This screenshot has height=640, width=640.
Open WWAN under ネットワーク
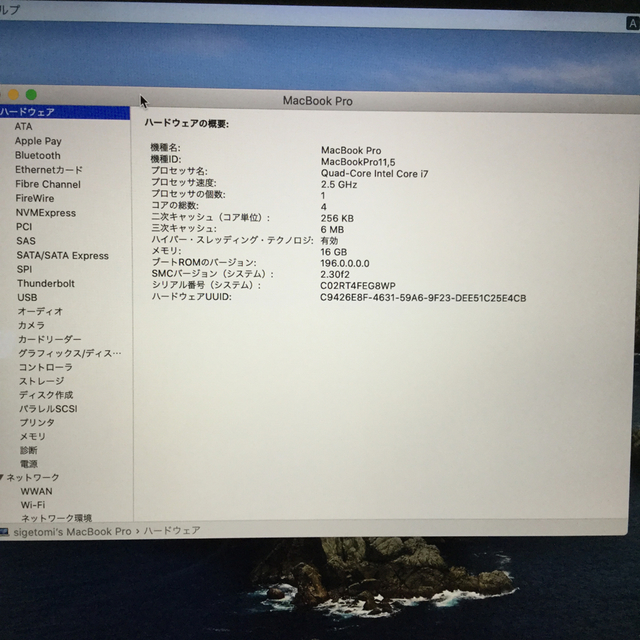(36, 491)
